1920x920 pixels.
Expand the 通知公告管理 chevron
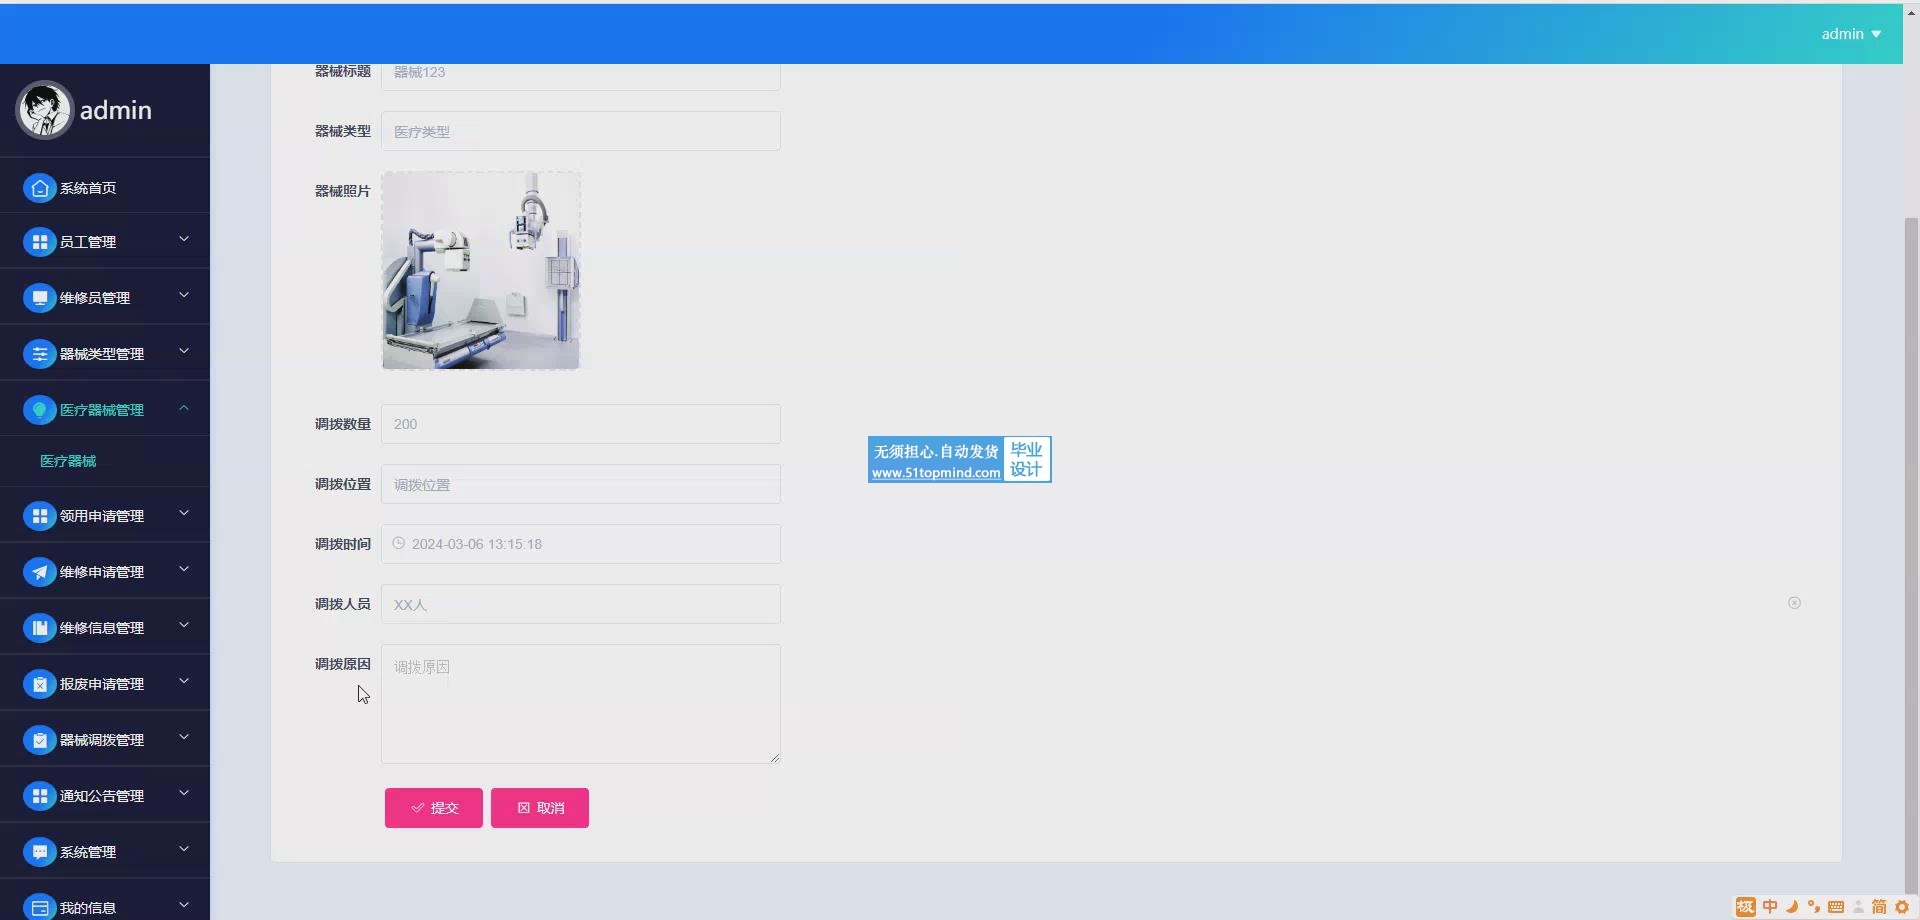tap(184, 793)
